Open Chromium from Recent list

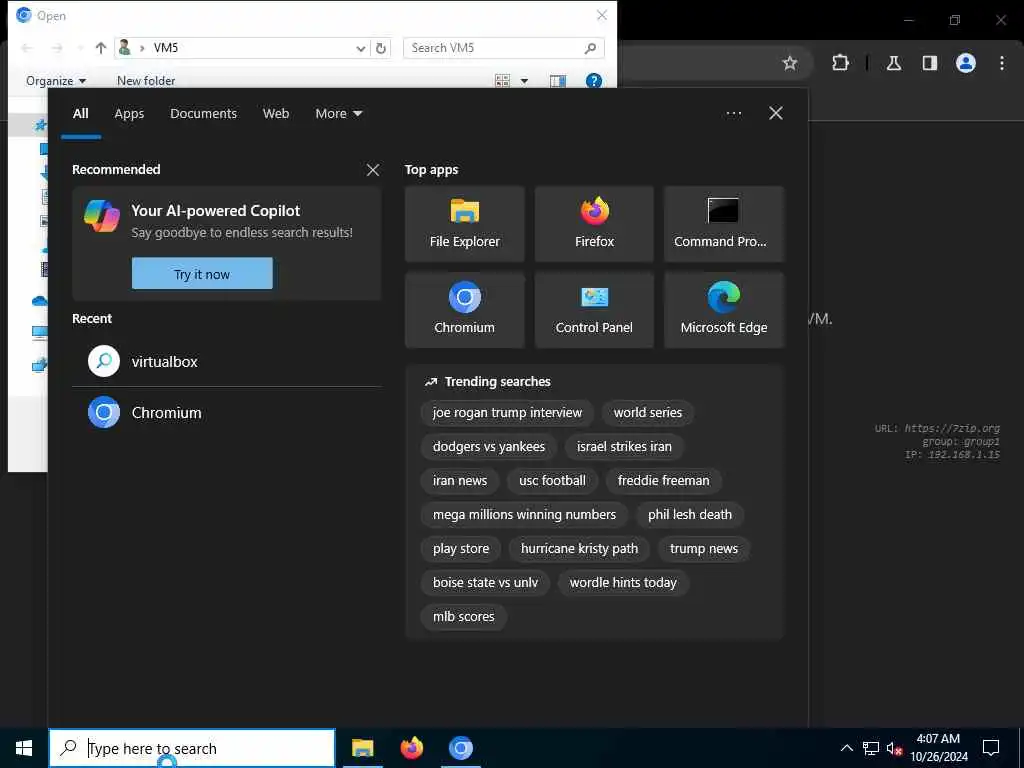coord(227,413)
